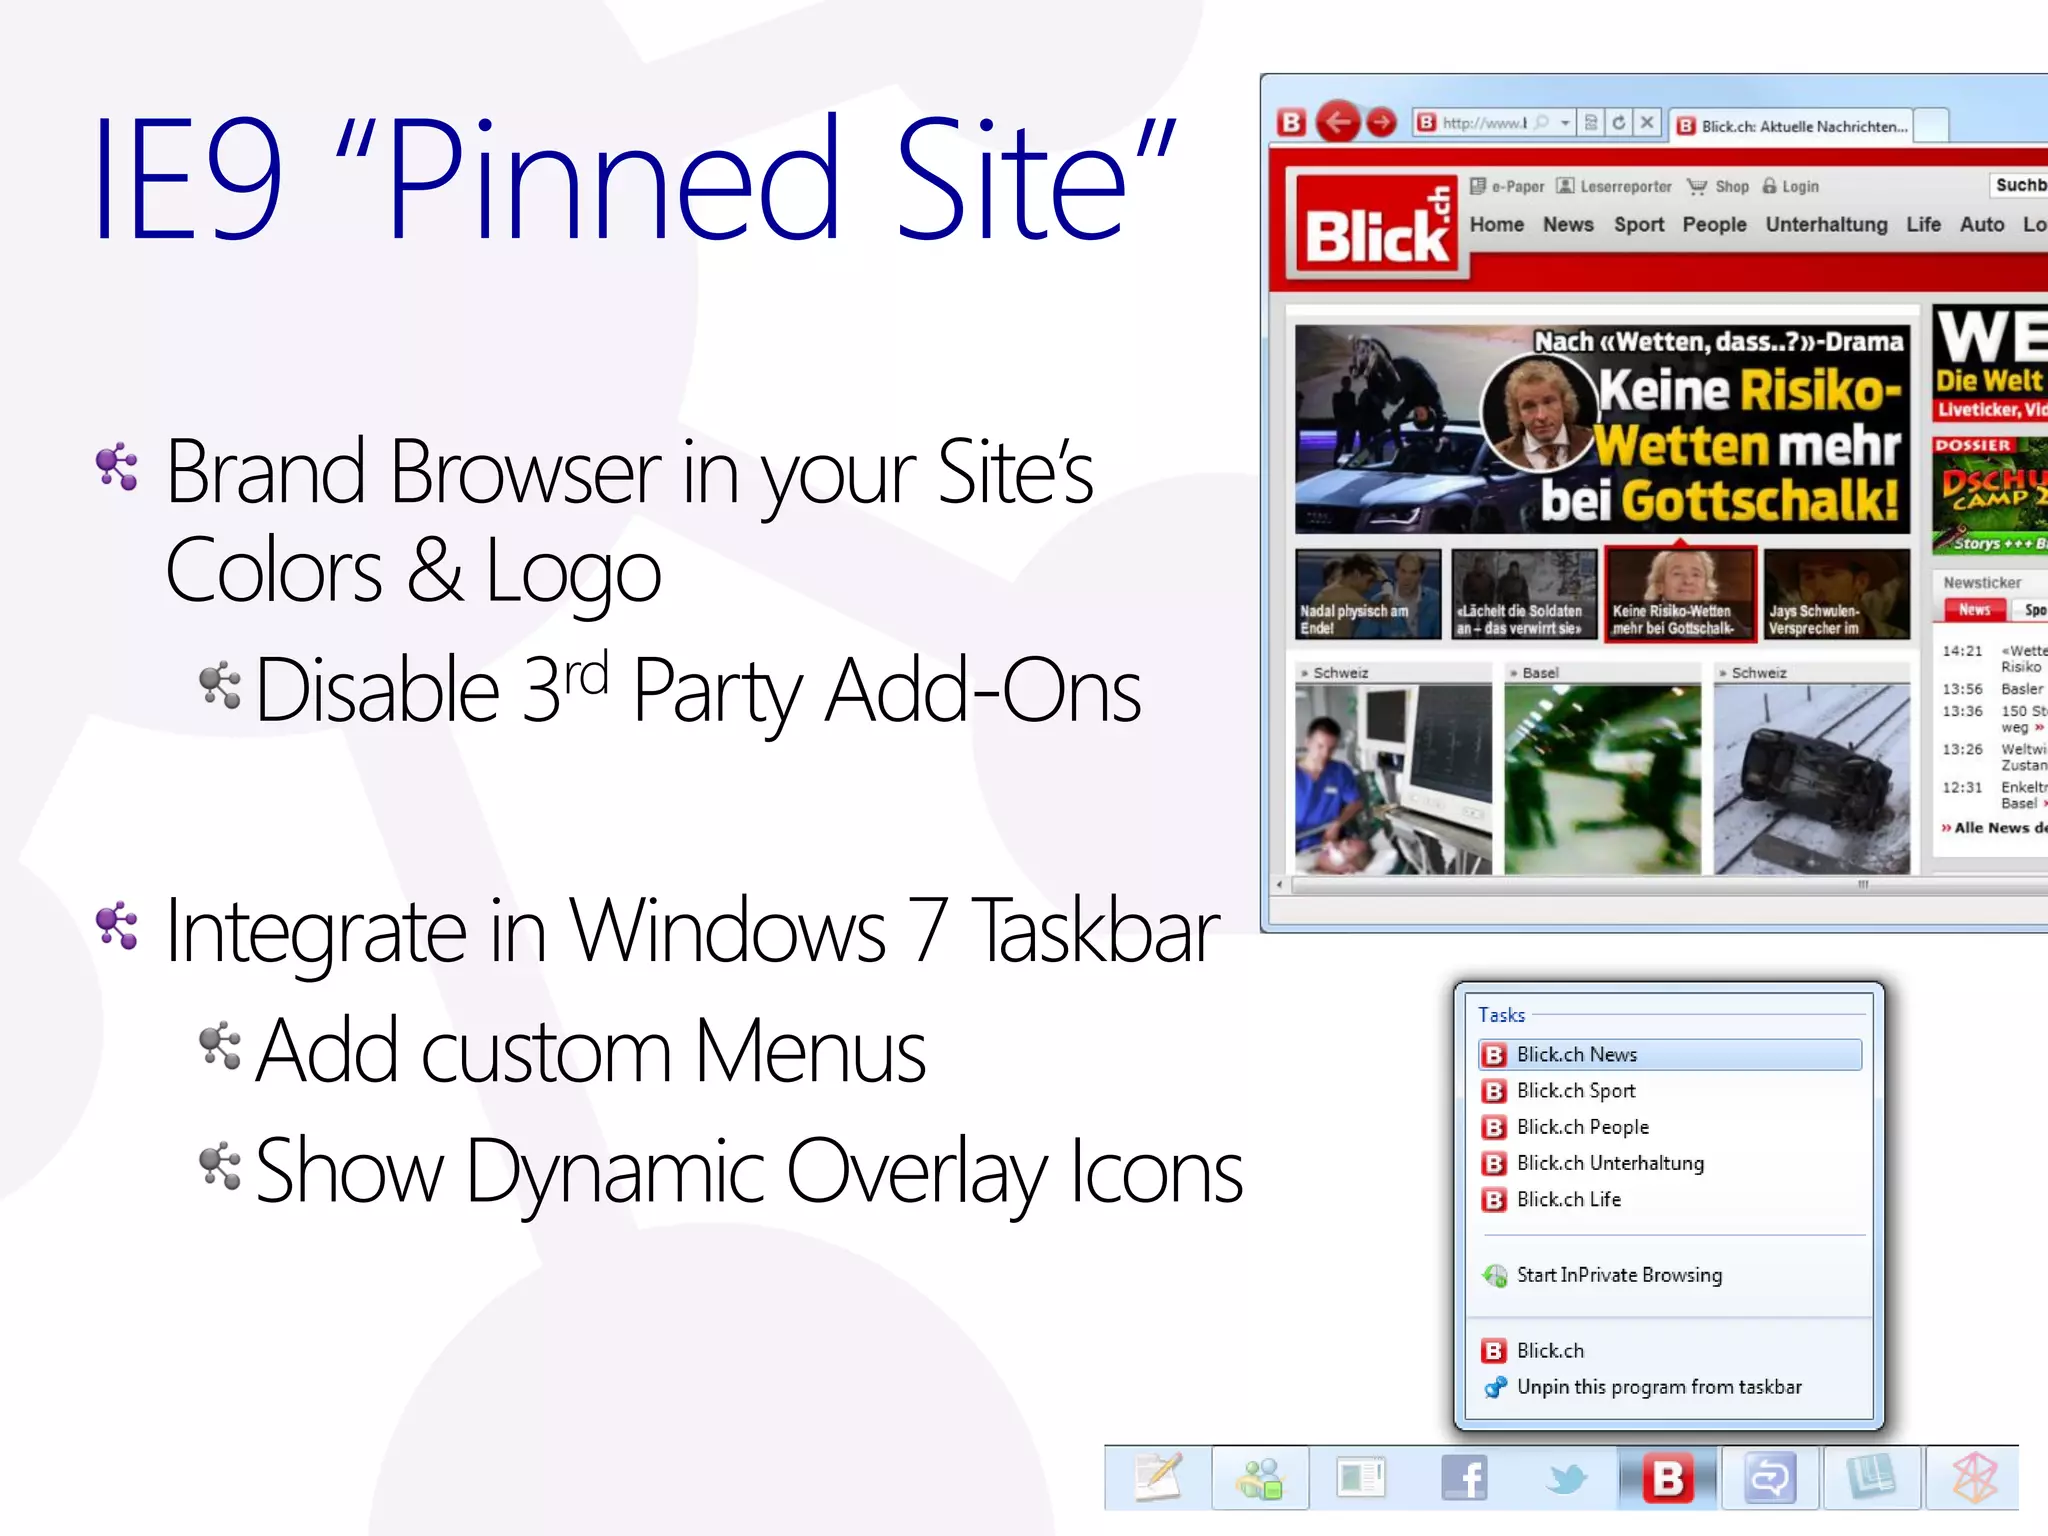The width and height of the screenshot is (2048, 1536).
Task: Click the horizontal scrollbar under page content
Action: [x=1660, y=885]
